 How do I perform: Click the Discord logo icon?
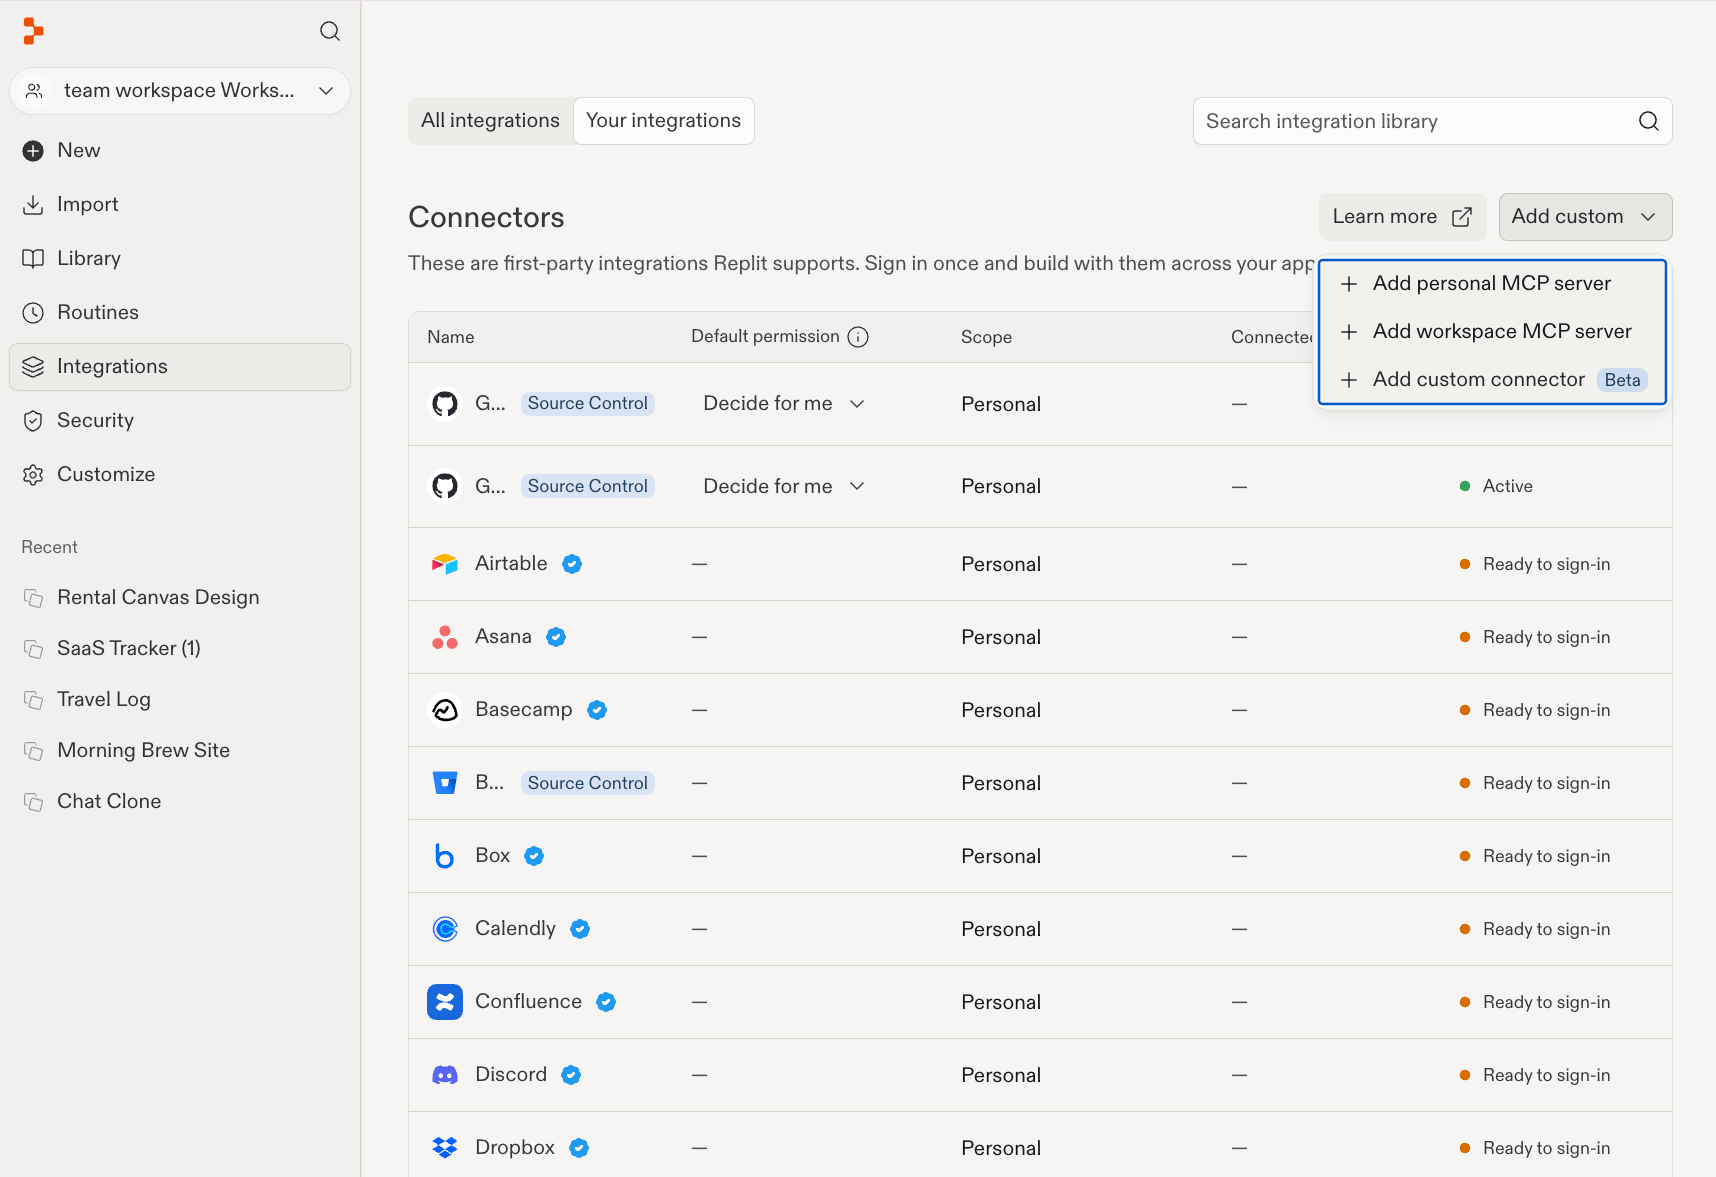[445, 1075]
